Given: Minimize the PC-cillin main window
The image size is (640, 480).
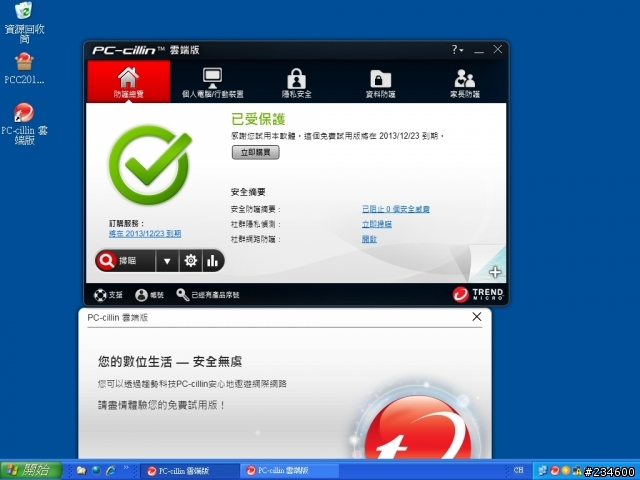Looking at the screenshot, I should (479, 50).
